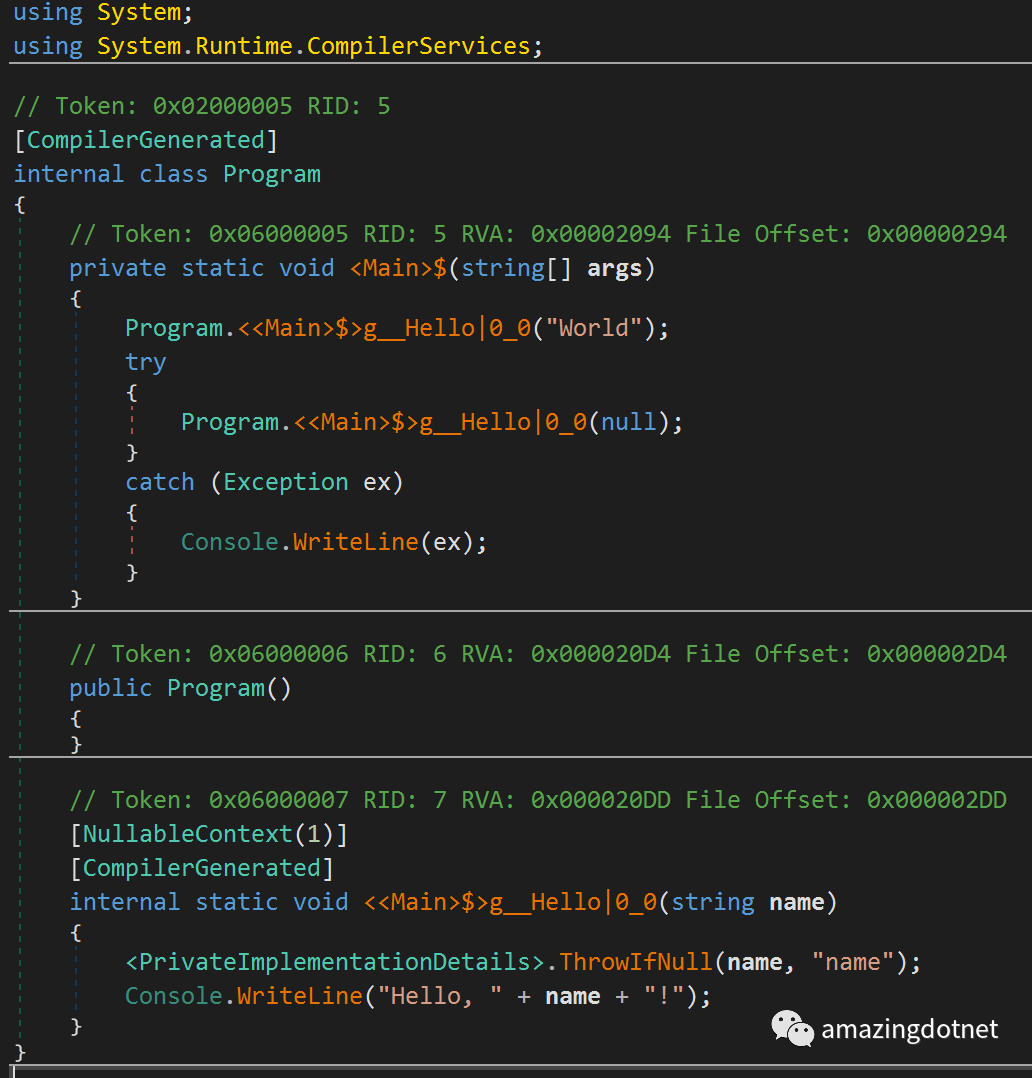Click the File Offset value 0x00000294
The width and height of the screenshot is (1032, 1078).
click(936, 234)
